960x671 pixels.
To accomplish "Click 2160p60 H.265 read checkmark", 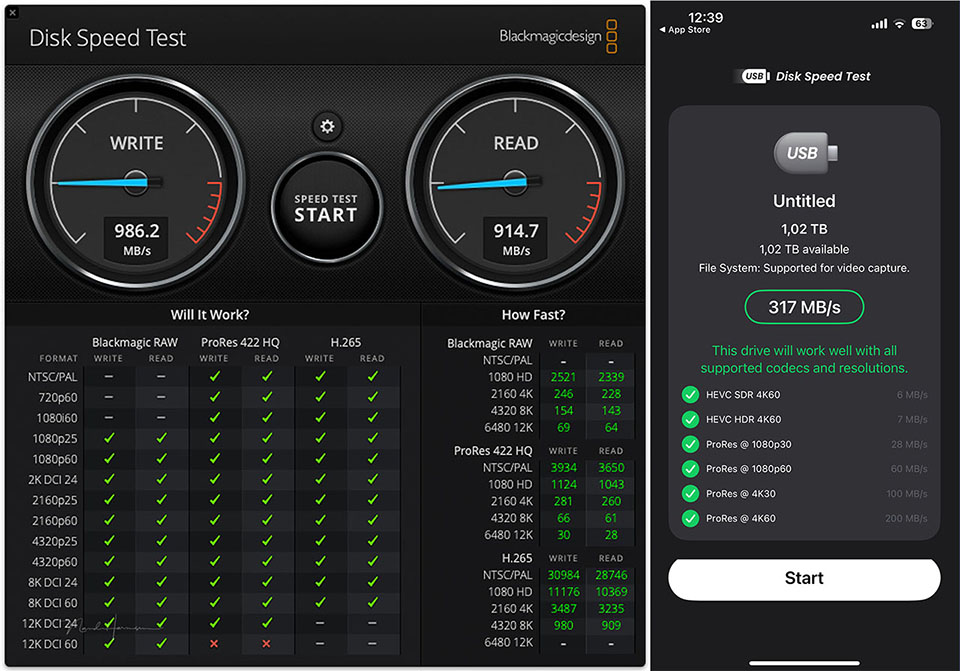I will tap(372, 520).
